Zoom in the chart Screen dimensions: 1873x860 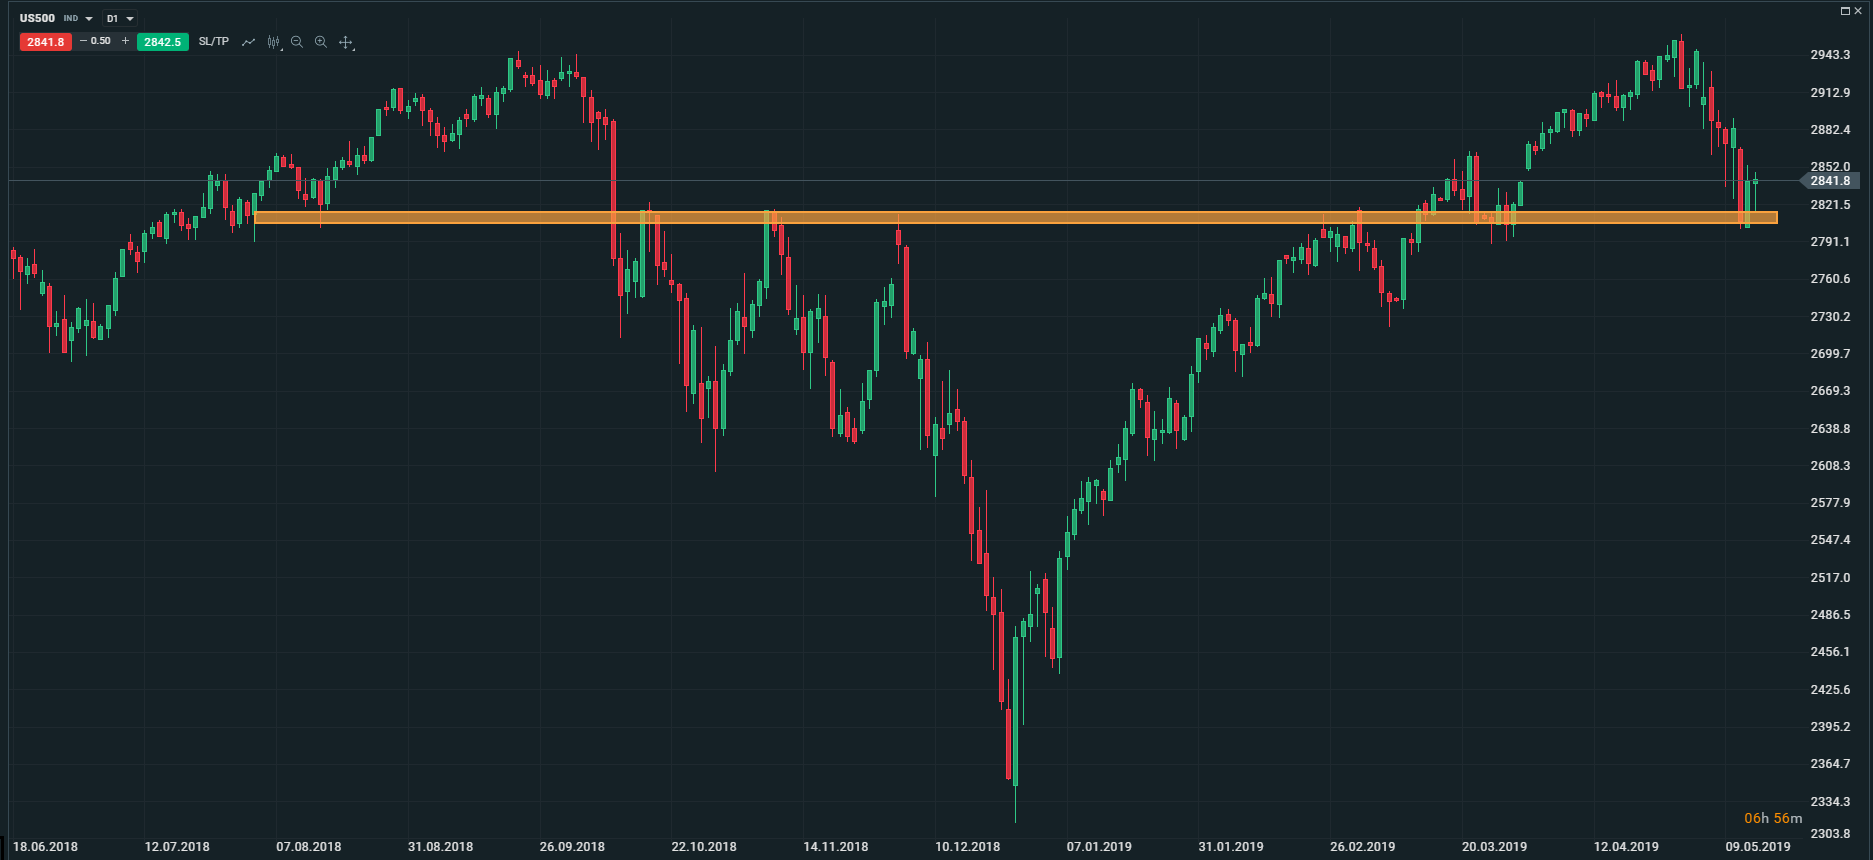pos(321,42)
